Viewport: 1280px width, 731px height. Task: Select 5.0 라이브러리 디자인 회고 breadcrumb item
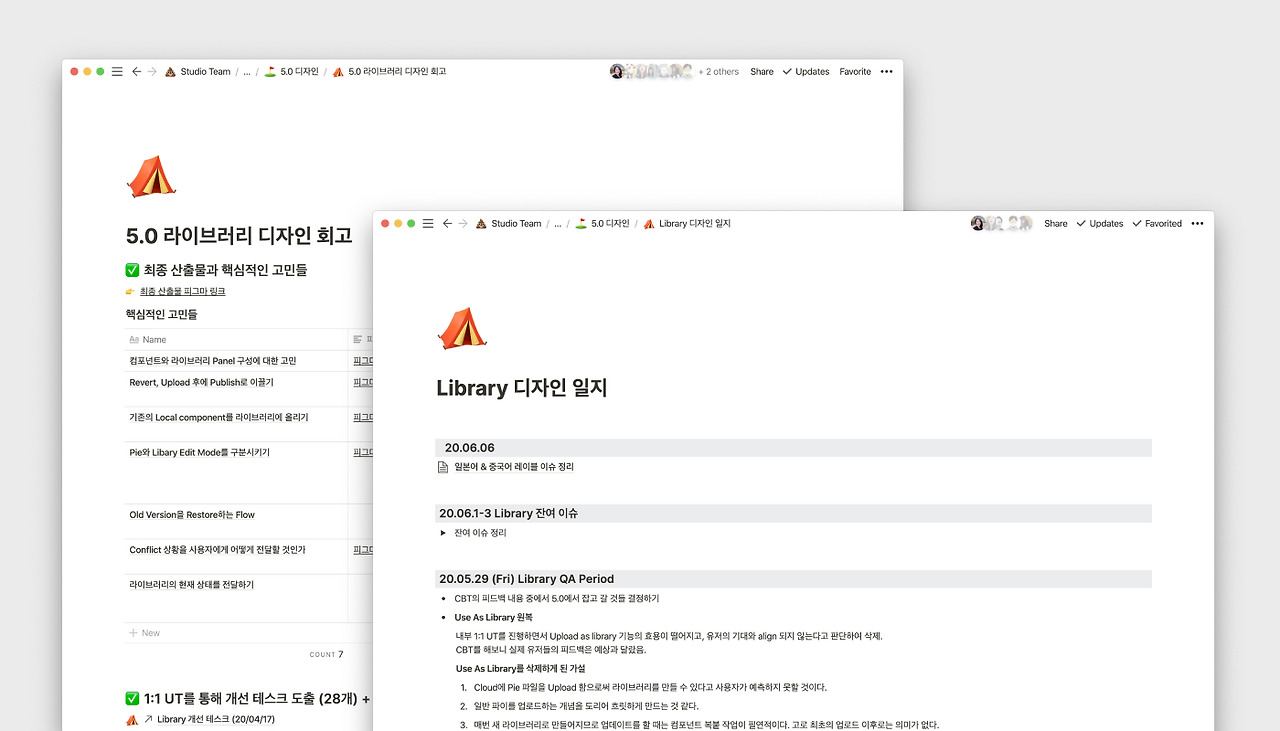pos(389,72)
